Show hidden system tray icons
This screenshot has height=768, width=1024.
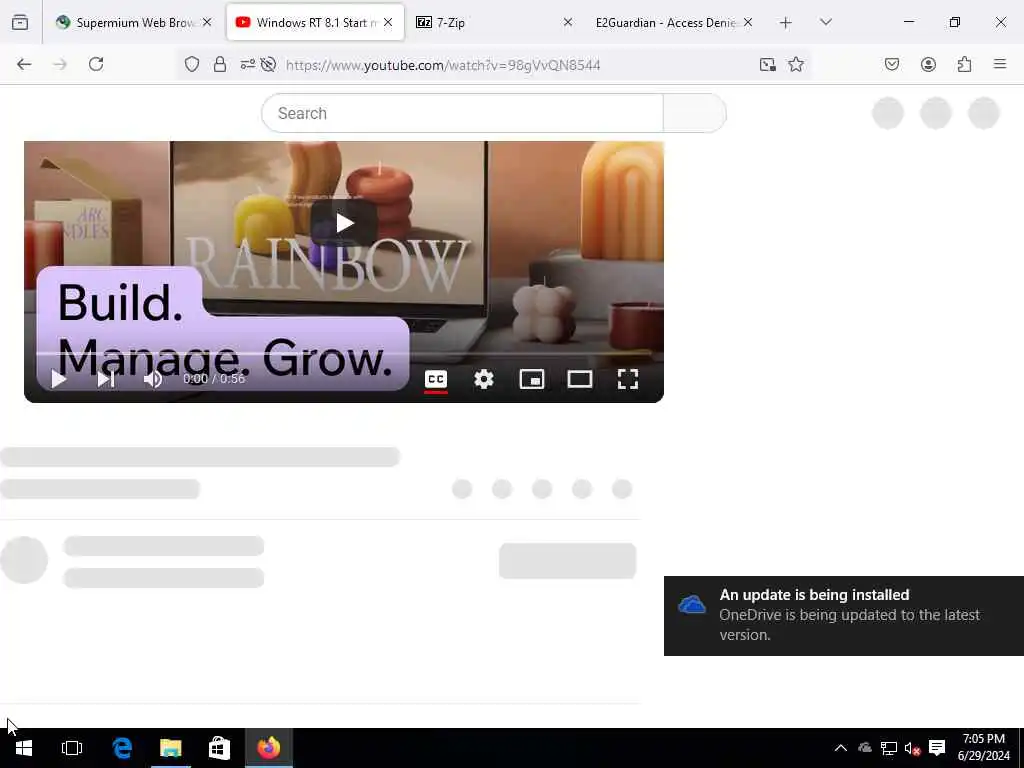coord(840,748)
